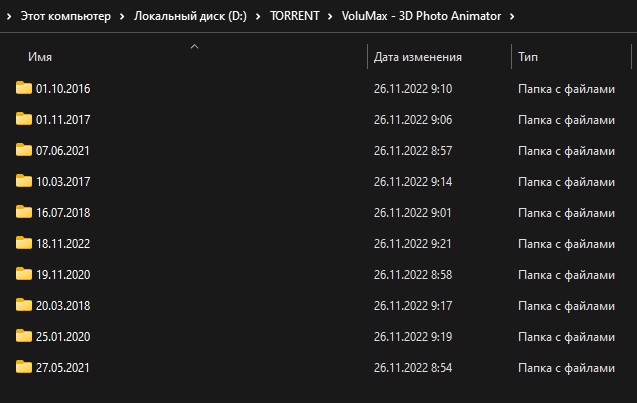
Task: Select the 16.07.2018 folder icon
Action: (x=24, y=212)
